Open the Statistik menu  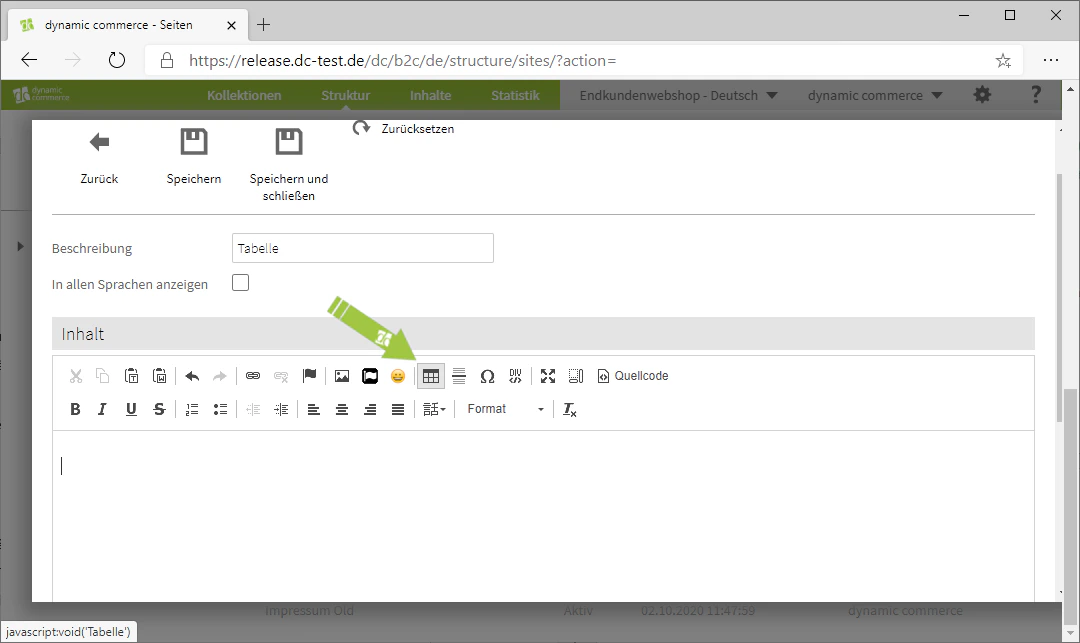515,95
